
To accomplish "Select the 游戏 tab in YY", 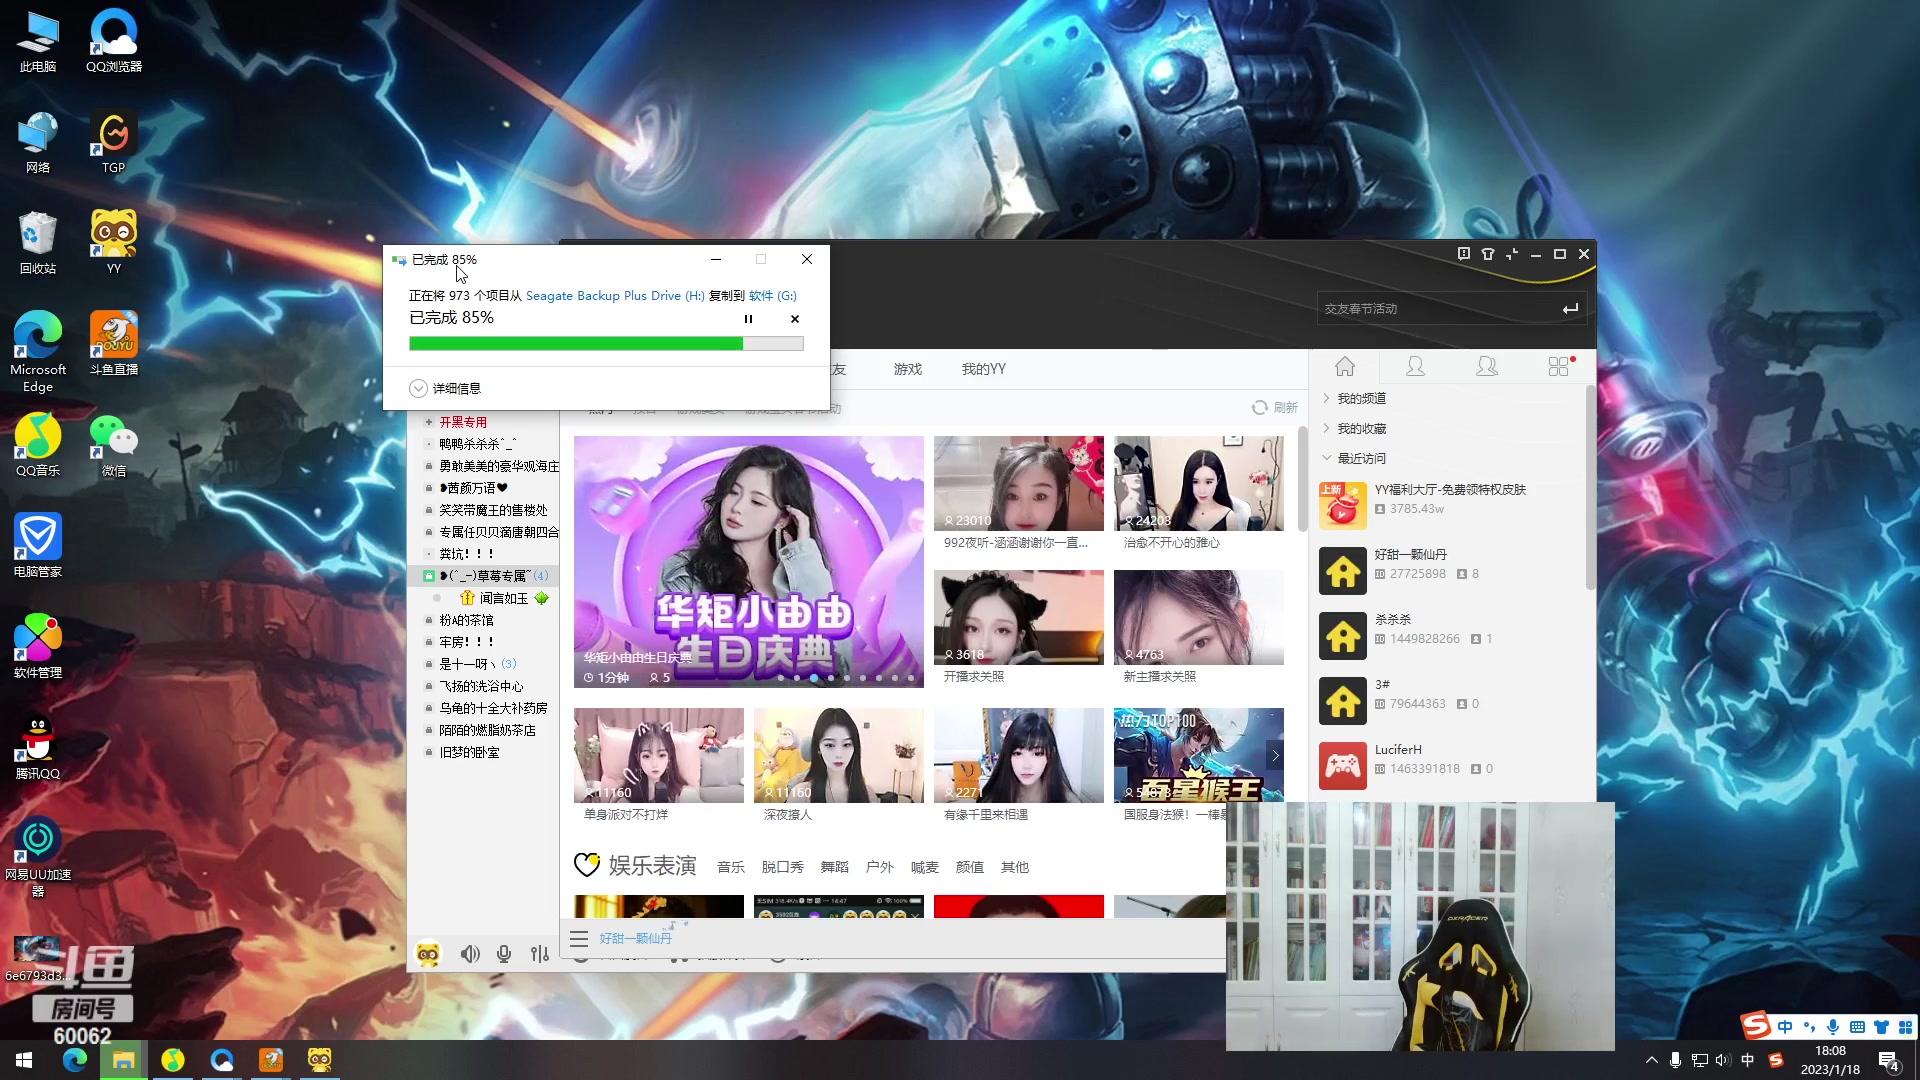I will click(x=908, y=369).
